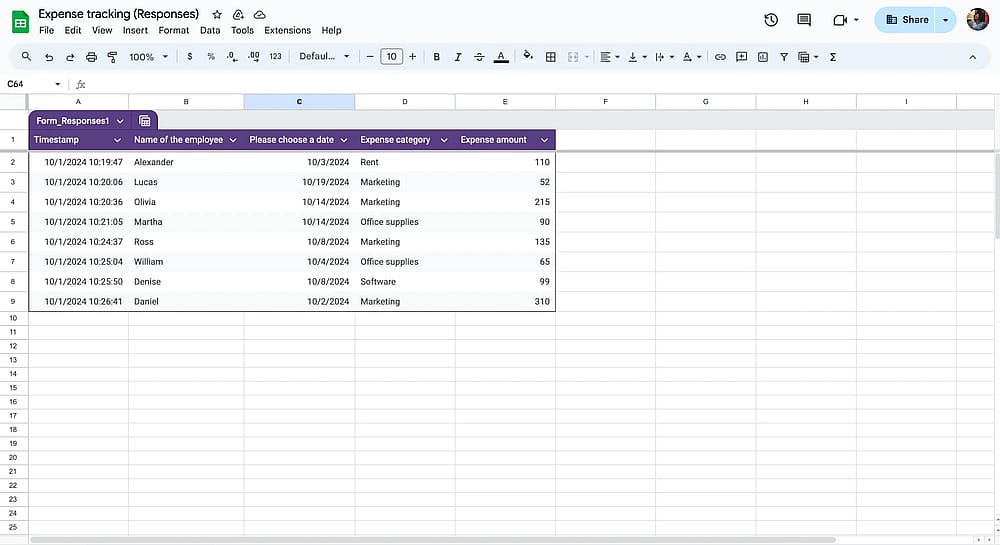
Task: Open filter views dropdown
Action: click(808, 57)
